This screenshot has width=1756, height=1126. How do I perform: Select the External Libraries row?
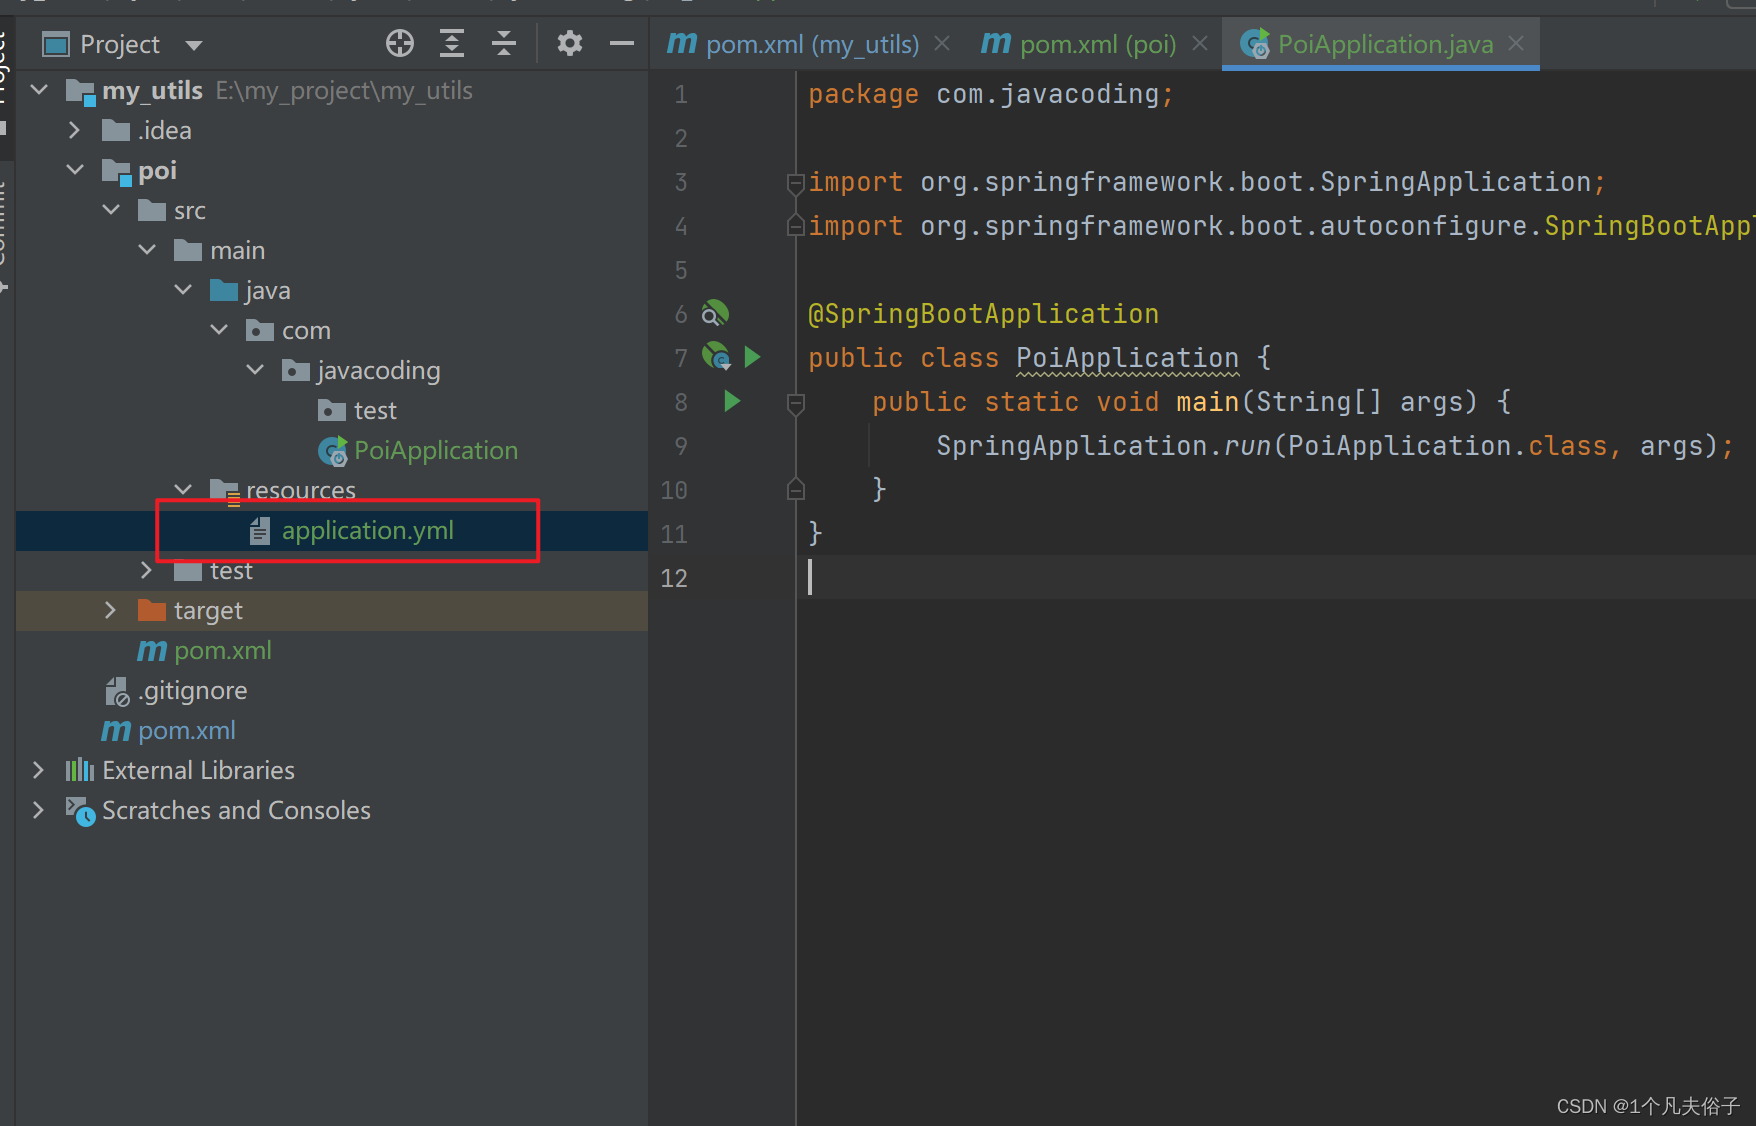pyautogui.click(x=332, y=770)
